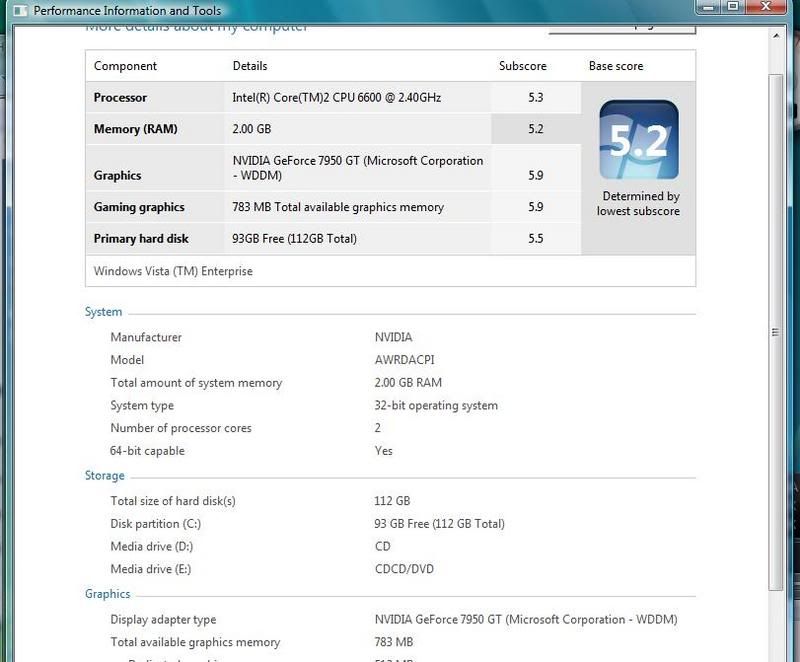Image resolution: width=800 pixels, height=662 pixels.
Task: Select the Memory (RAM) row label
Action: coord(136,129)
